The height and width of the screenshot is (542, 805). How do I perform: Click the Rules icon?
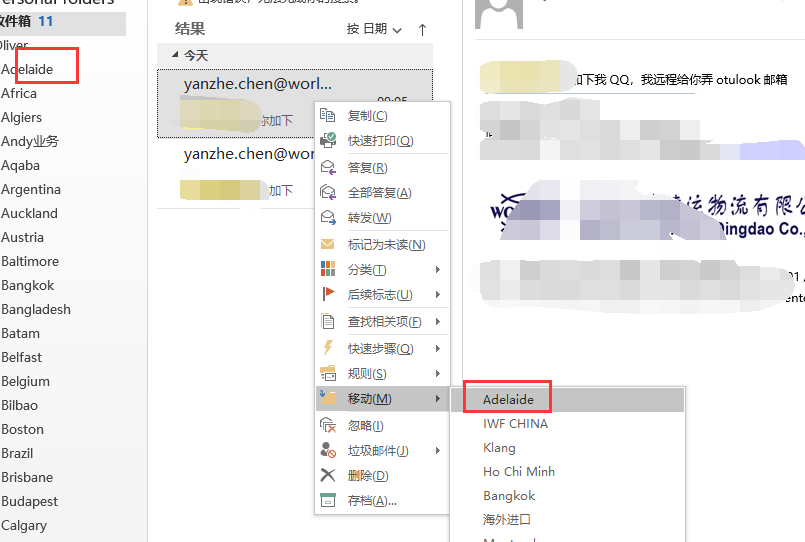point(328,373)
